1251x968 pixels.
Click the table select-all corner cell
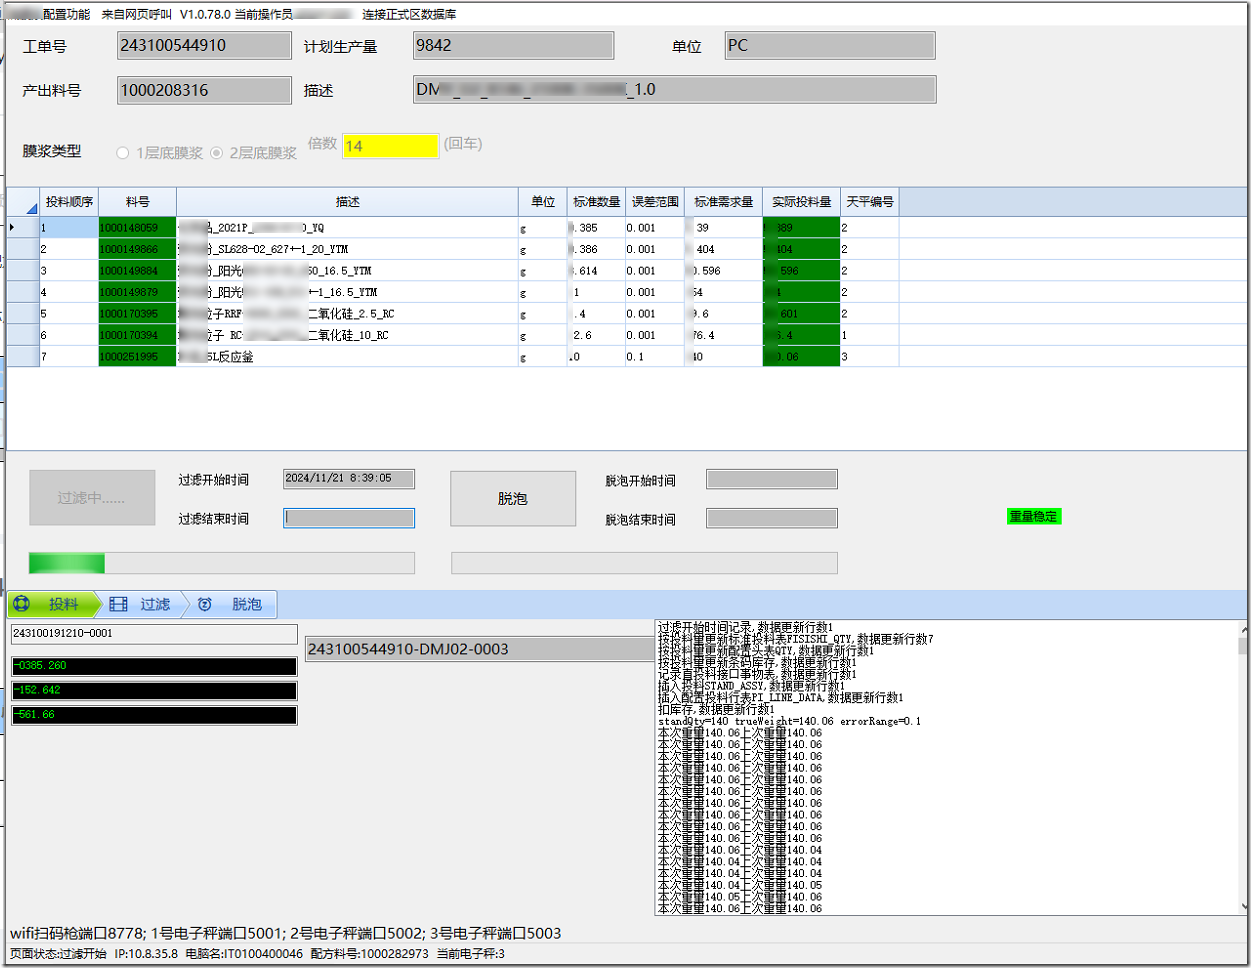click(23, 202)
